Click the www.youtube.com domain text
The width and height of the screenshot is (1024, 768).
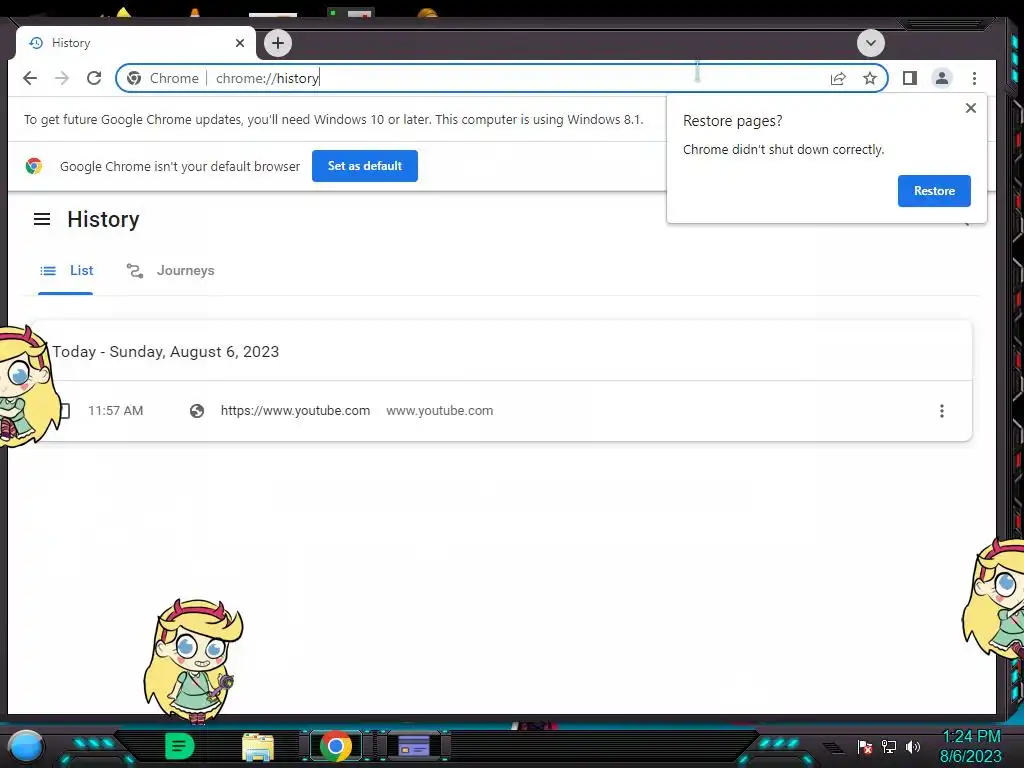pyautogui.click(x=440, y=411)
